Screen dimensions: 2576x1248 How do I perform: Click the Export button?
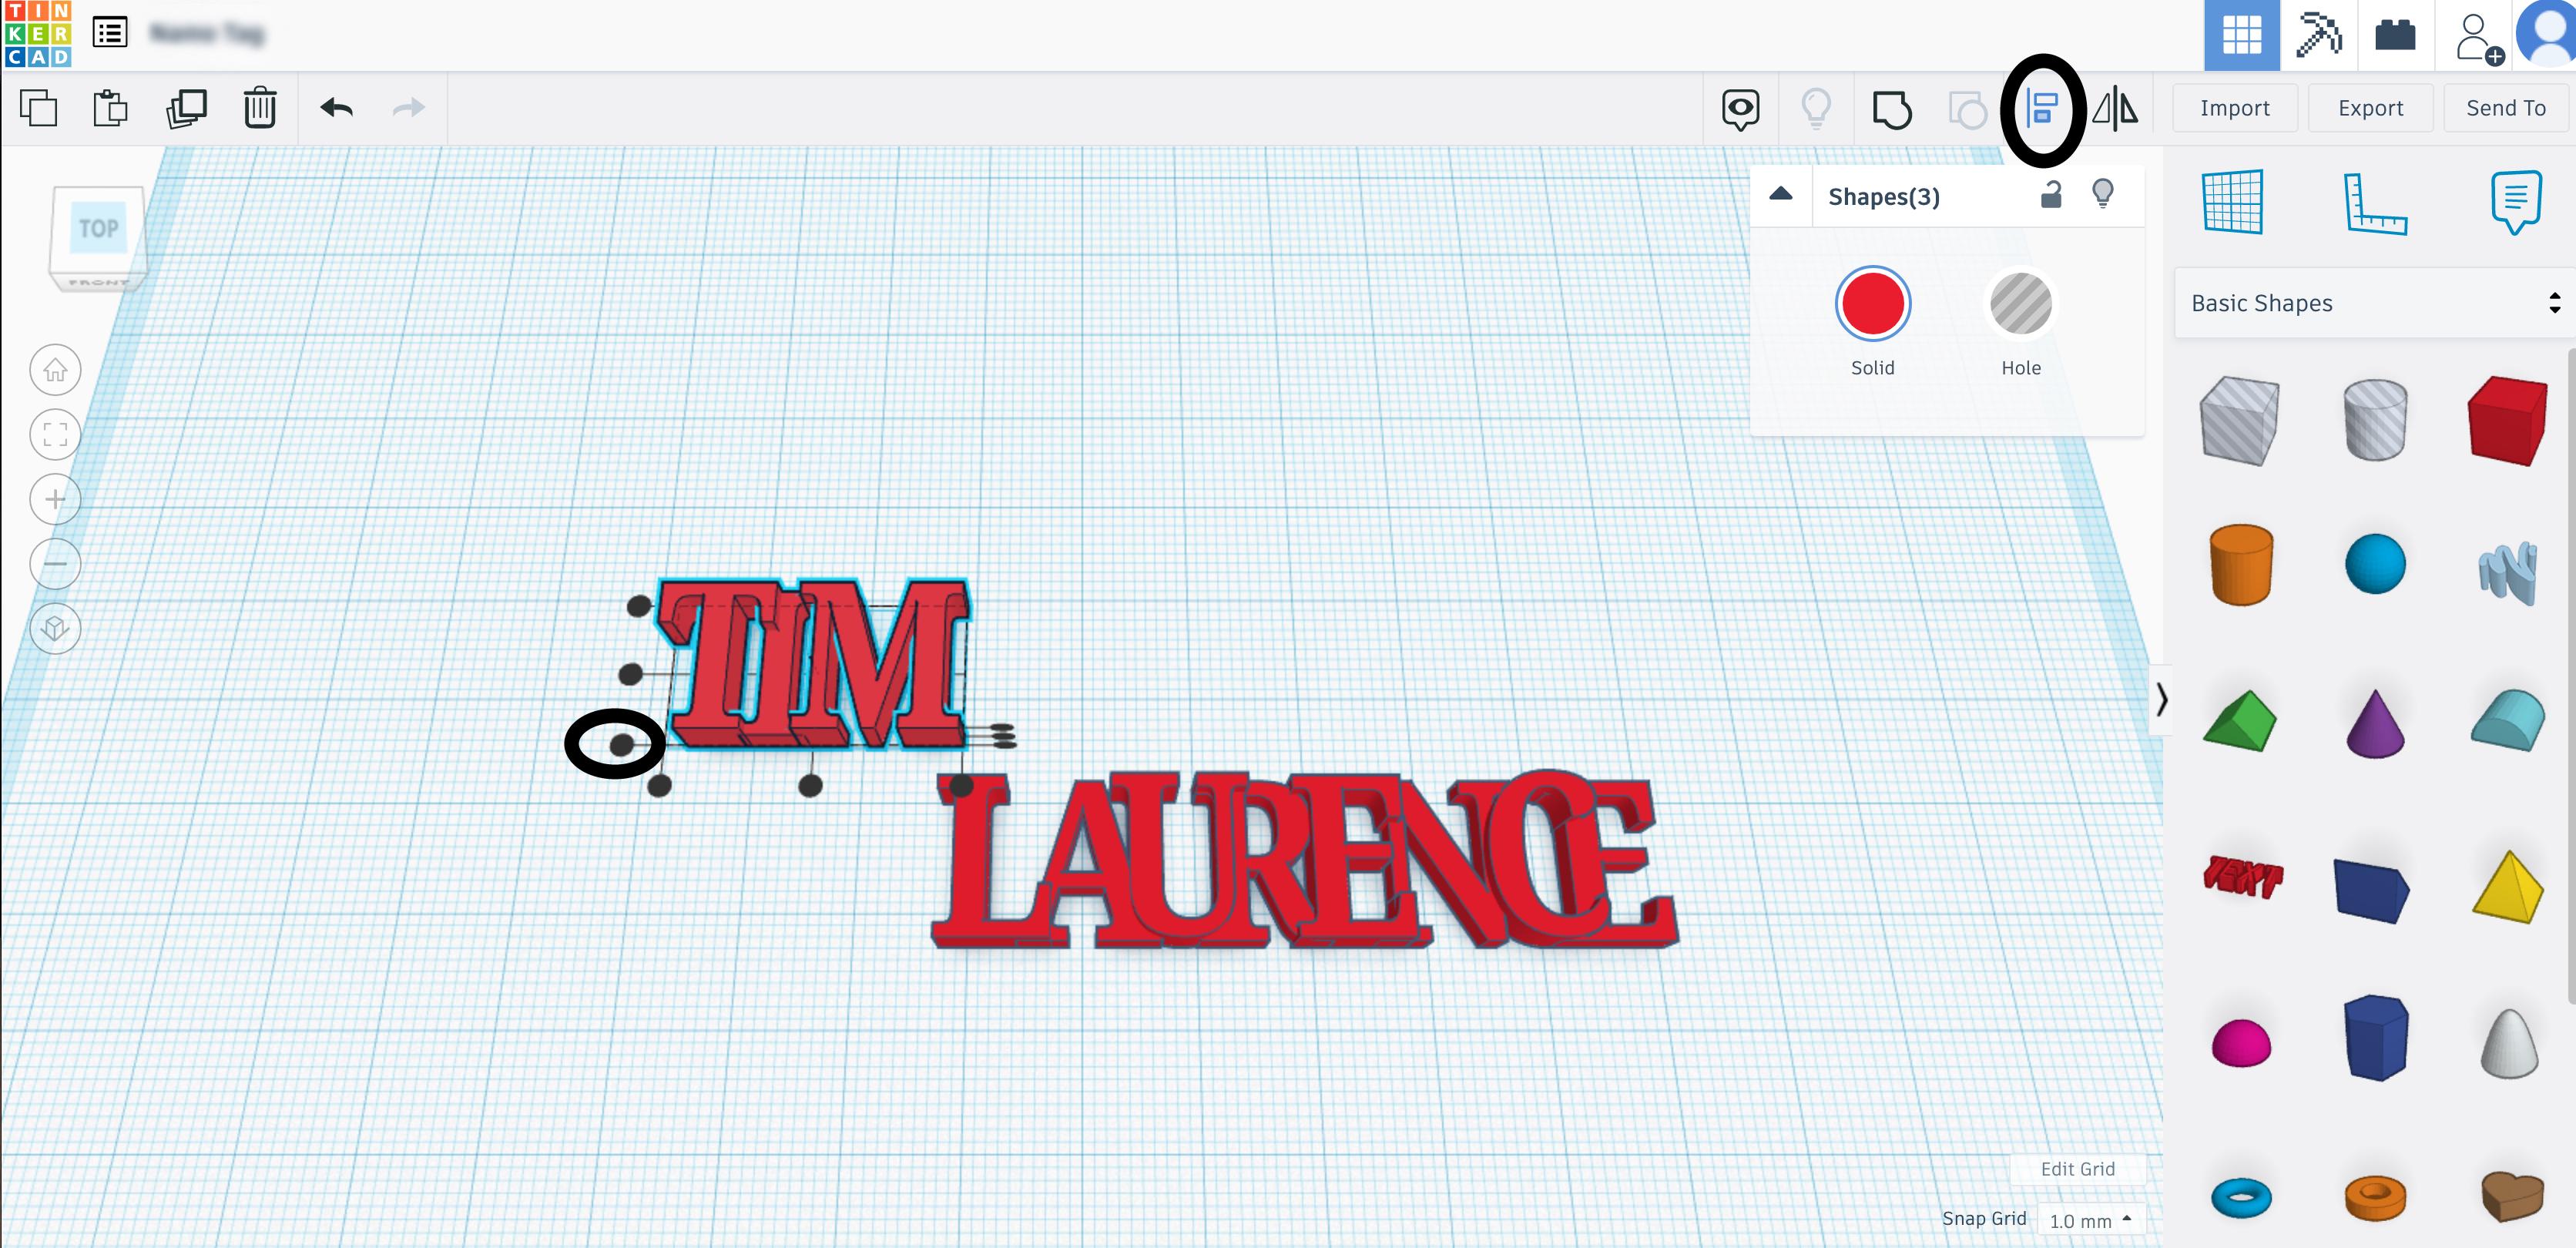point(2370,108)
